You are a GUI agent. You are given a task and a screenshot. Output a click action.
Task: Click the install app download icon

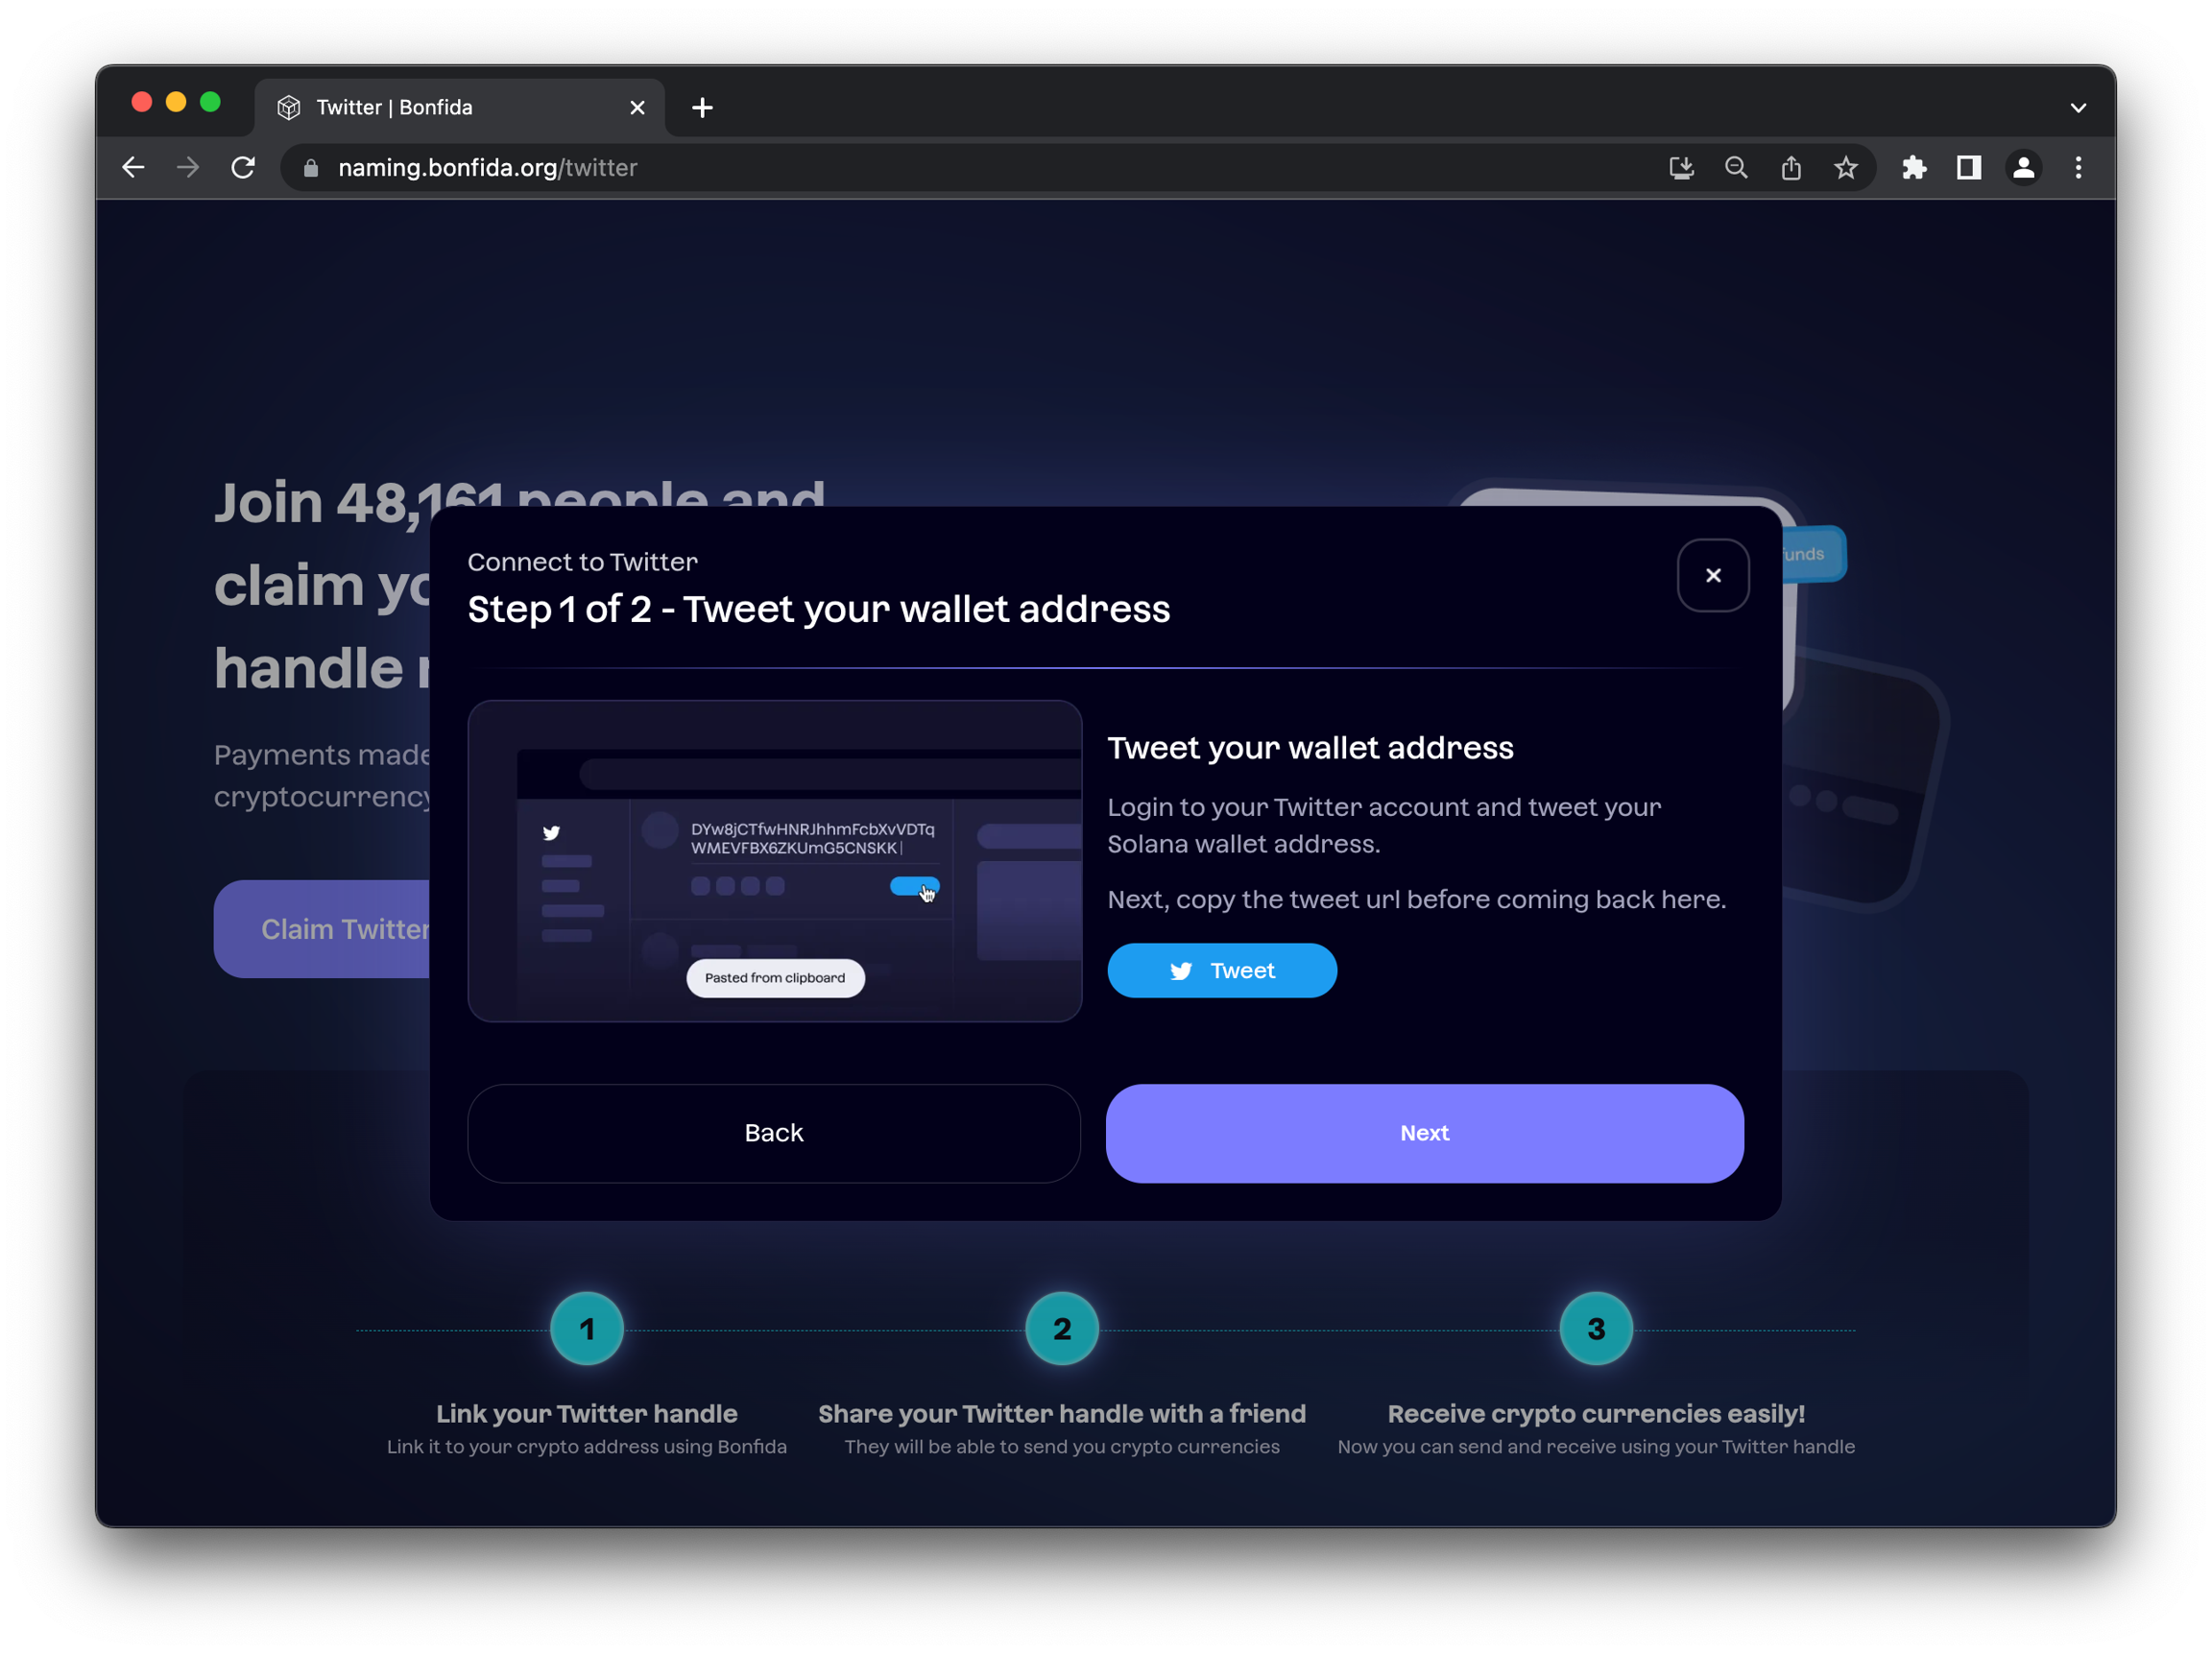tap(1681, 167)
